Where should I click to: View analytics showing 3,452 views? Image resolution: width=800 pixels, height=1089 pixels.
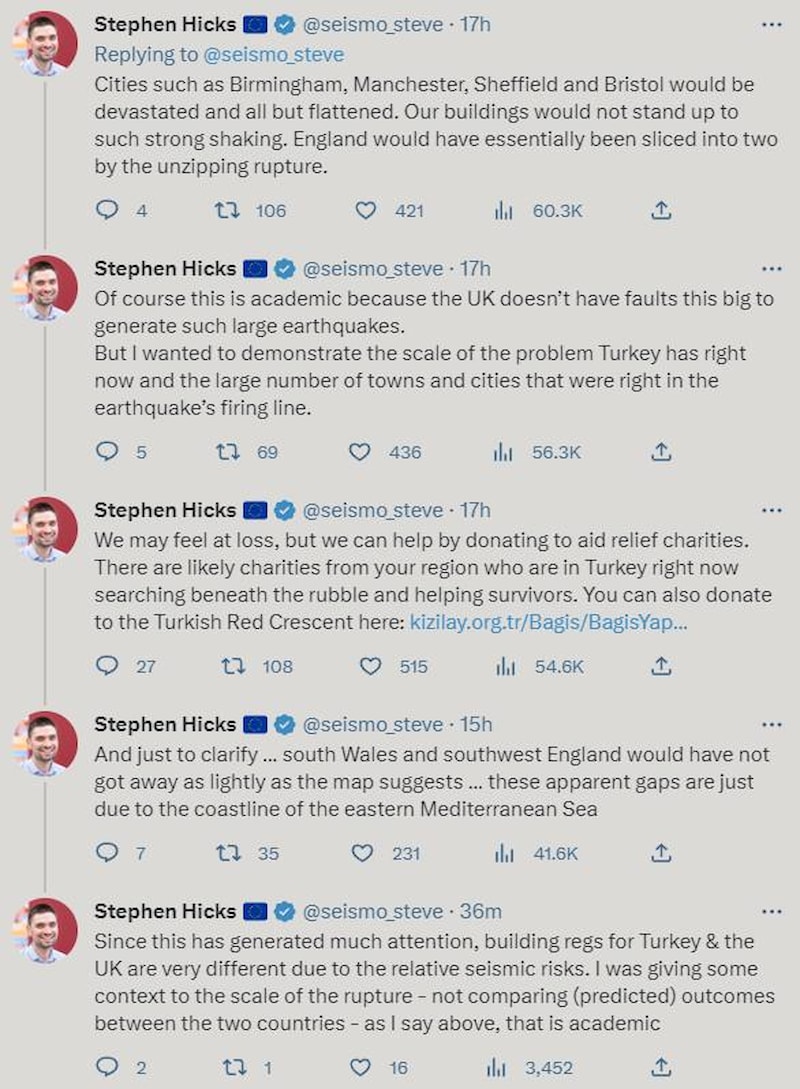(x=496, y=1067)
